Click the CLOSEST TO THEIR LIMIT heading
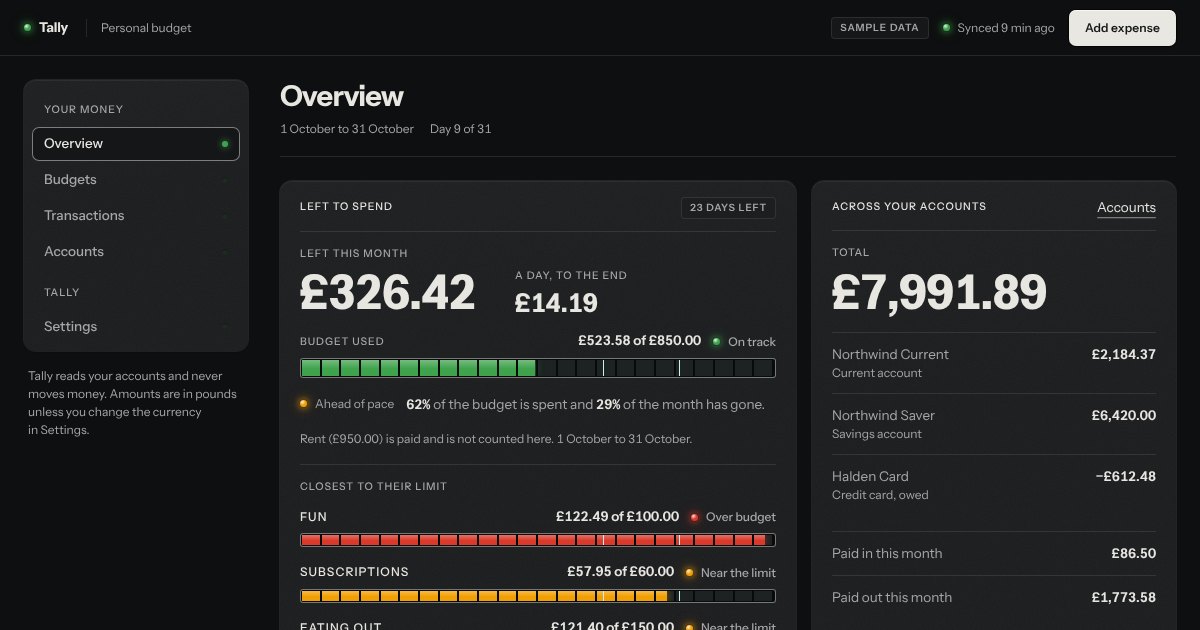The width and height of the screenshot is (1200, 630). [373, 486]
